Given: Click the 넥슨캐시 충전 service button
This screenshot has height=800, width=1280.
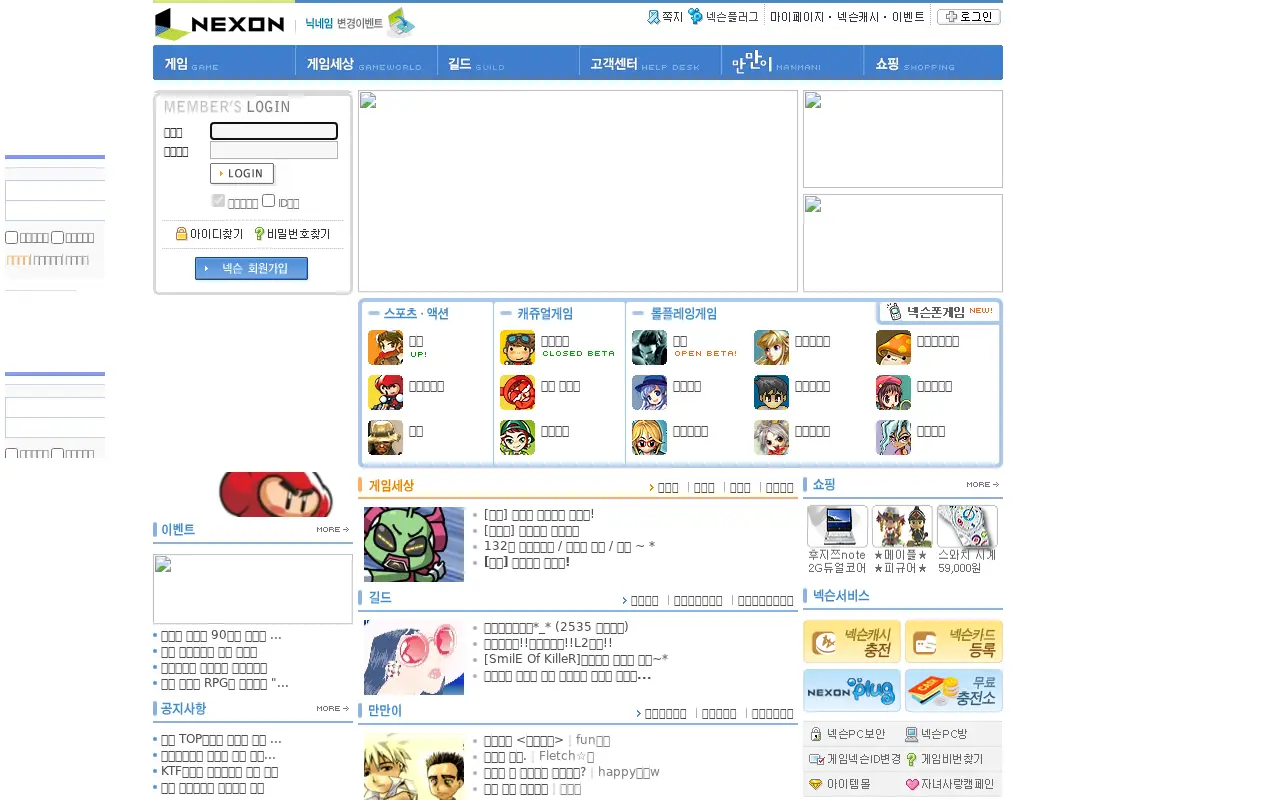Looking at the screenshot, I should (x=852, y=641).
